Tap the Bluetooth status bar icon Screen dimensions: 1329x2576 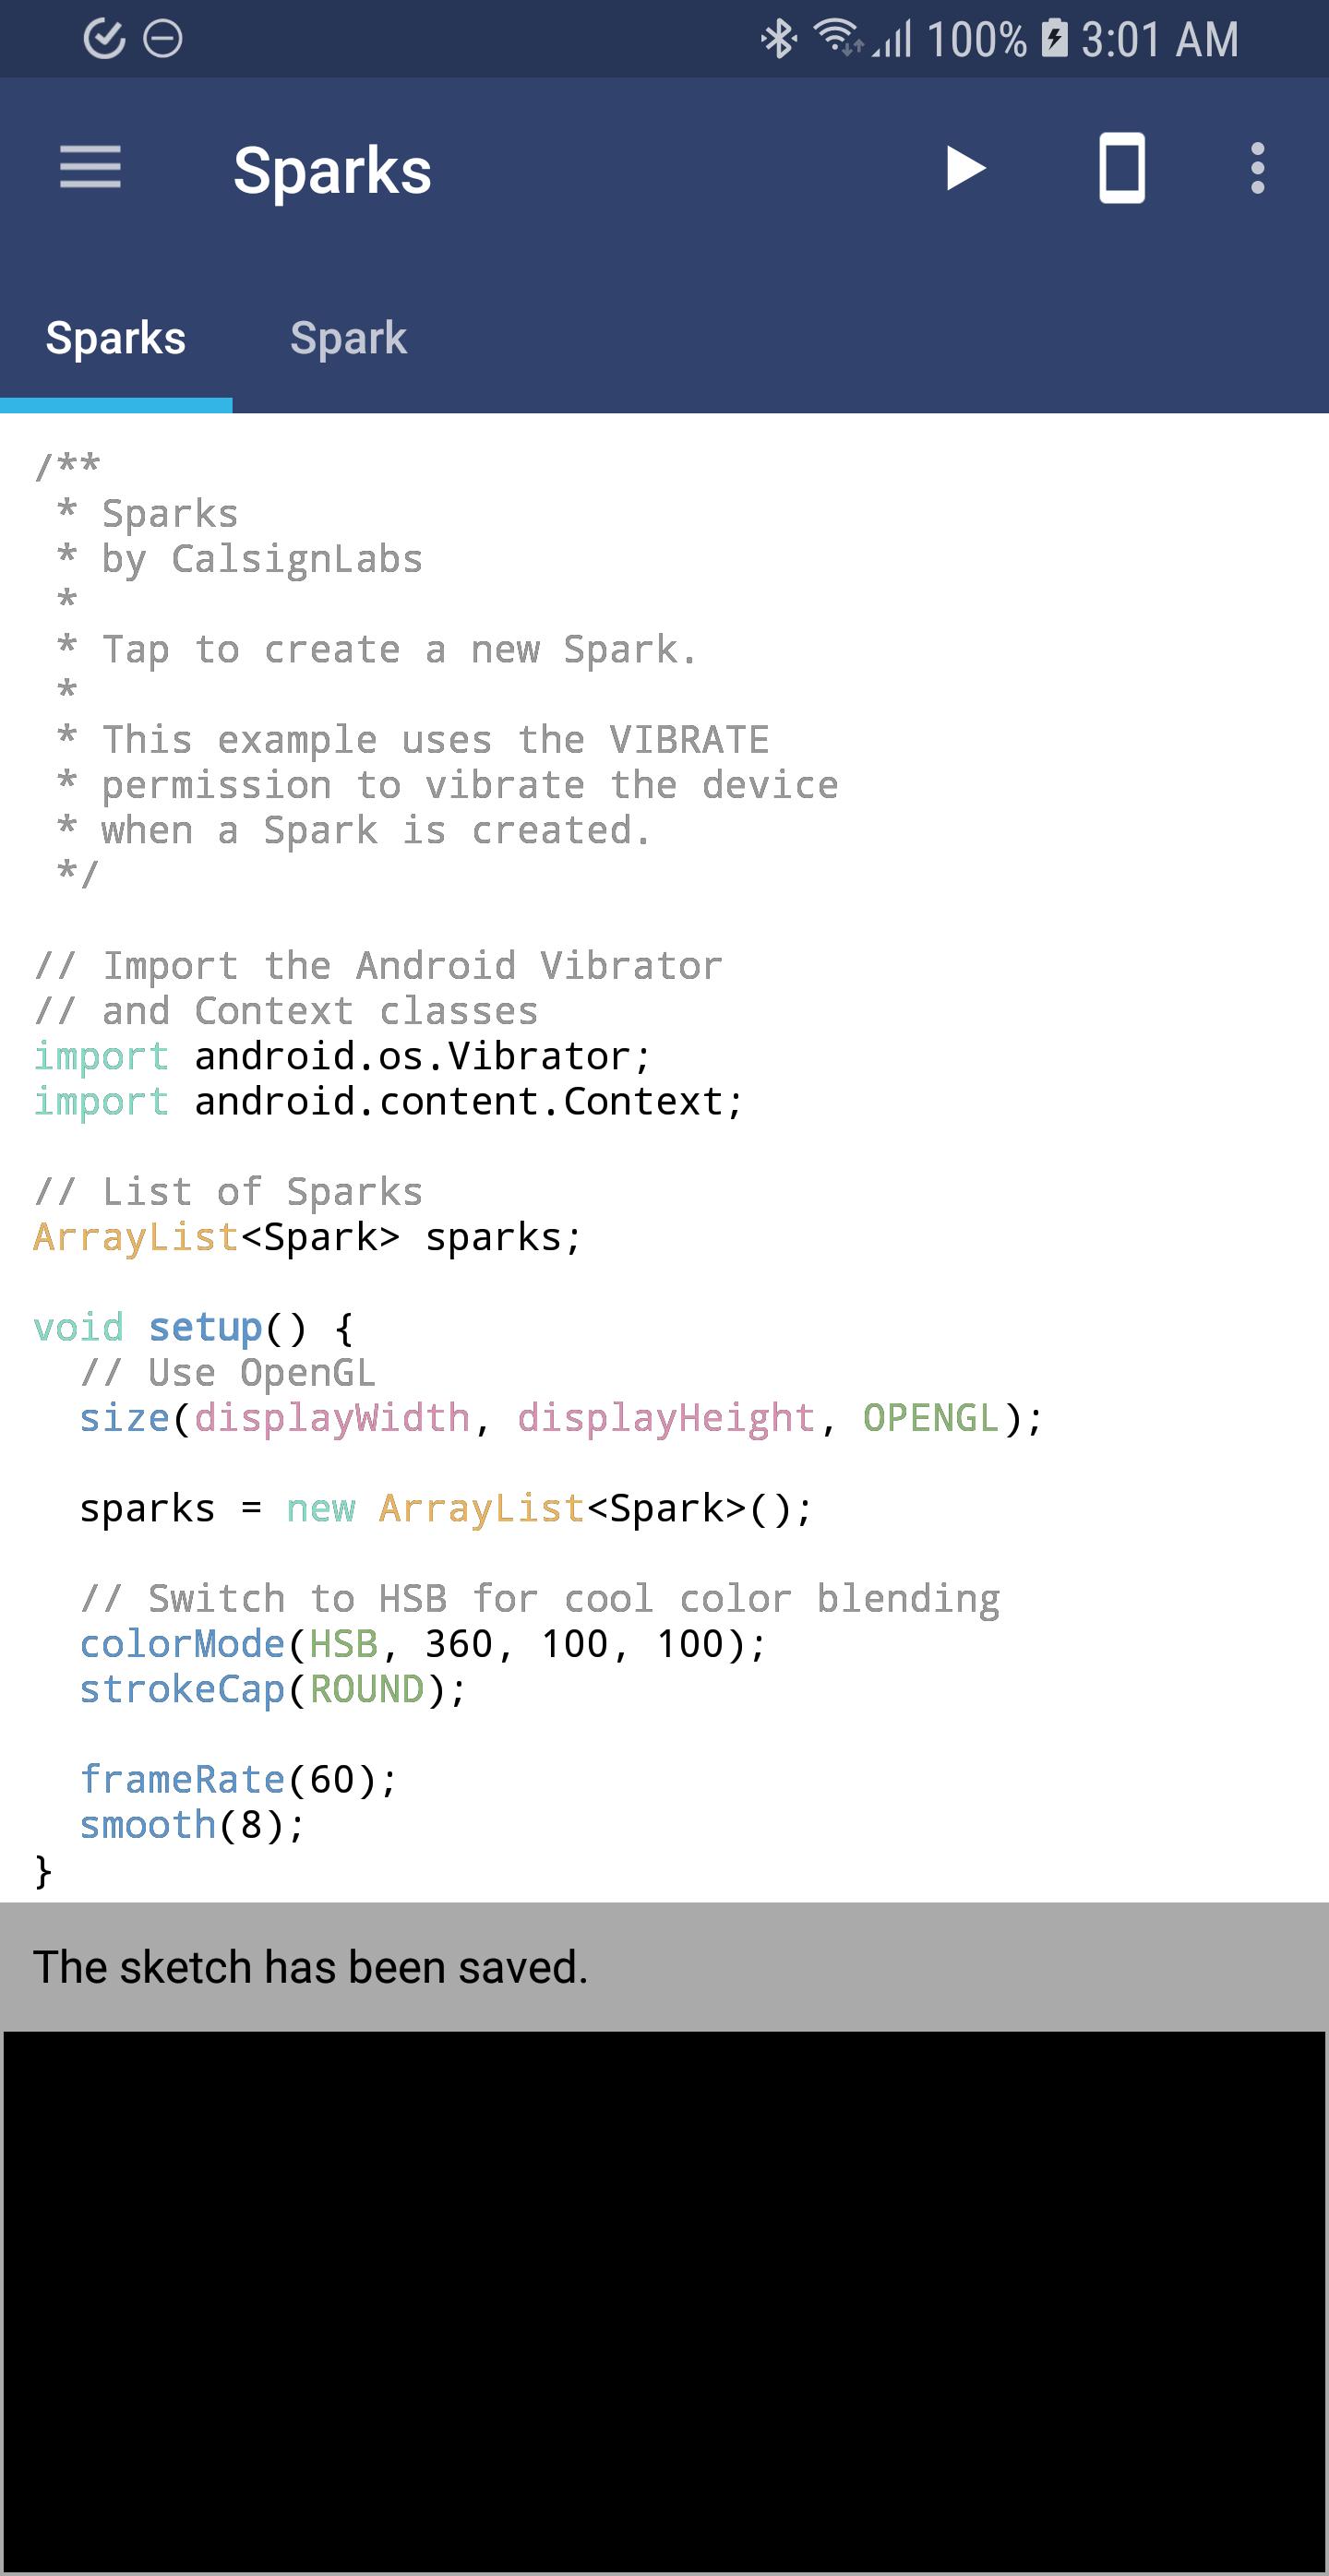click(x=778, y=40)
